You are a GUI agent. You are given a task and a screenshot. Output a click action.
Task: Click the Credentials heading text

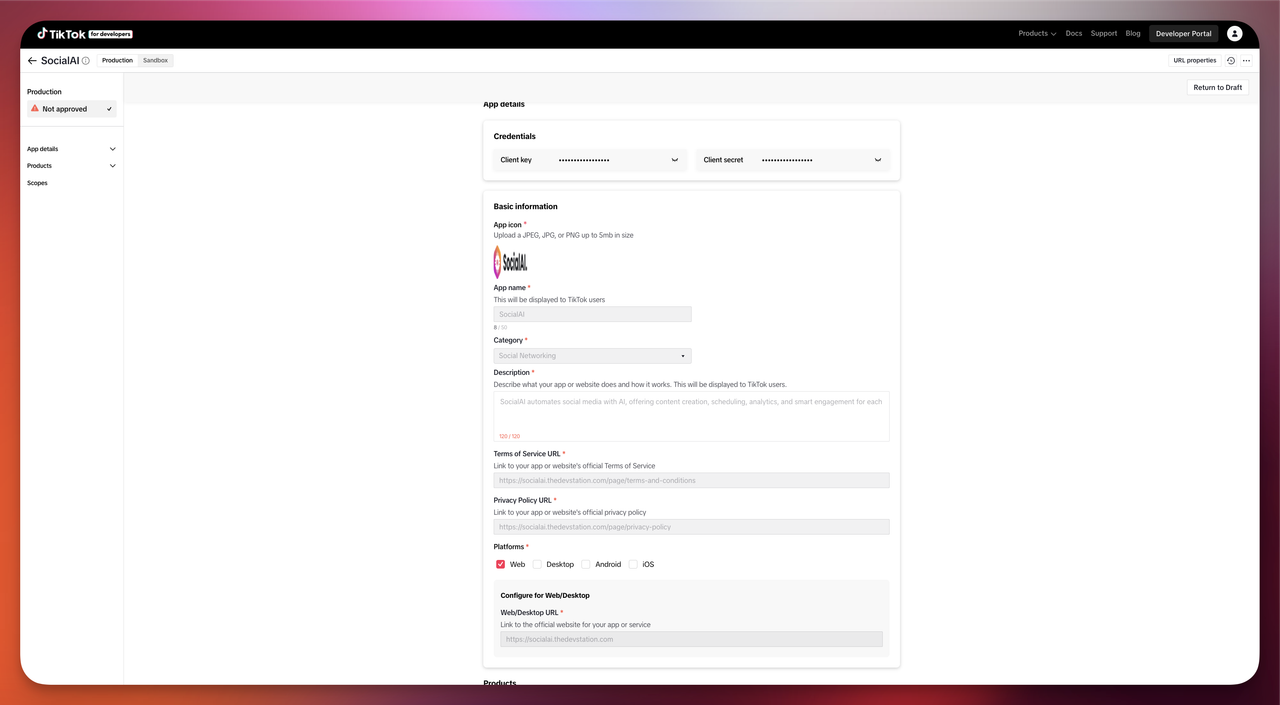pyautogui.click(x=515, y=136)
